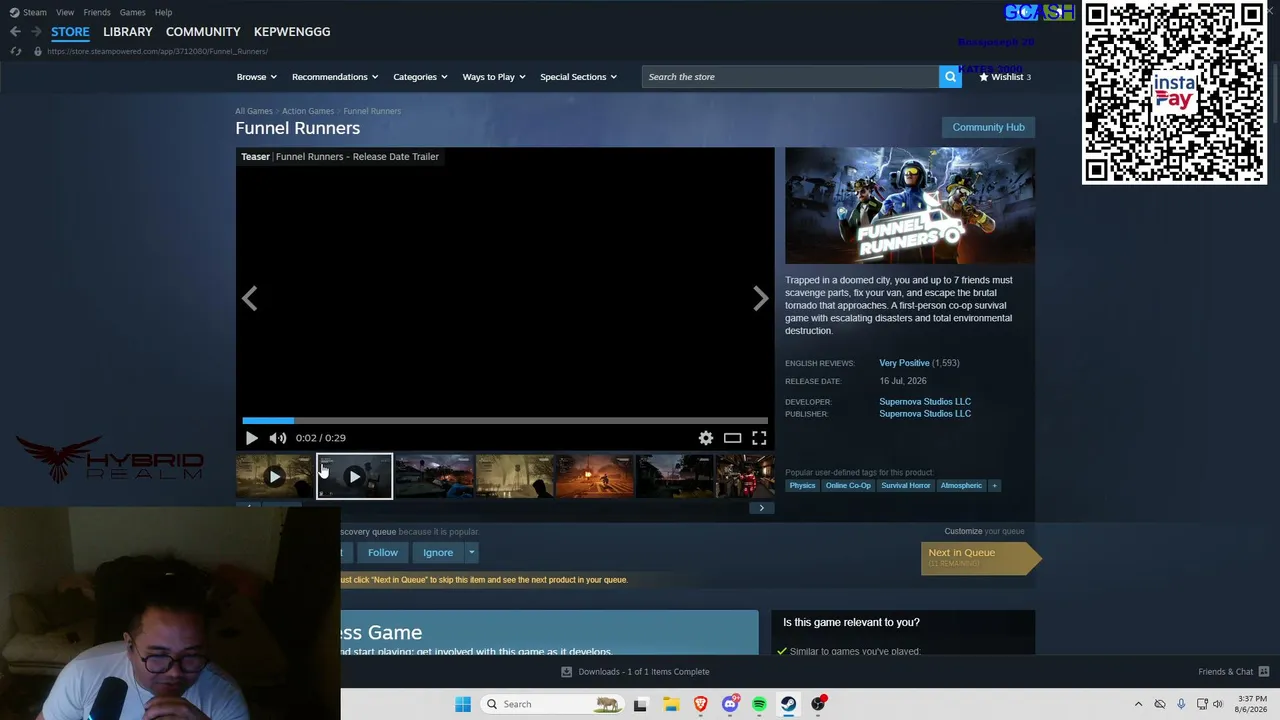Image resolution: width=1280 pixels, height=720 pixels.
Task: Ignore this game
Action: (438, 553)
